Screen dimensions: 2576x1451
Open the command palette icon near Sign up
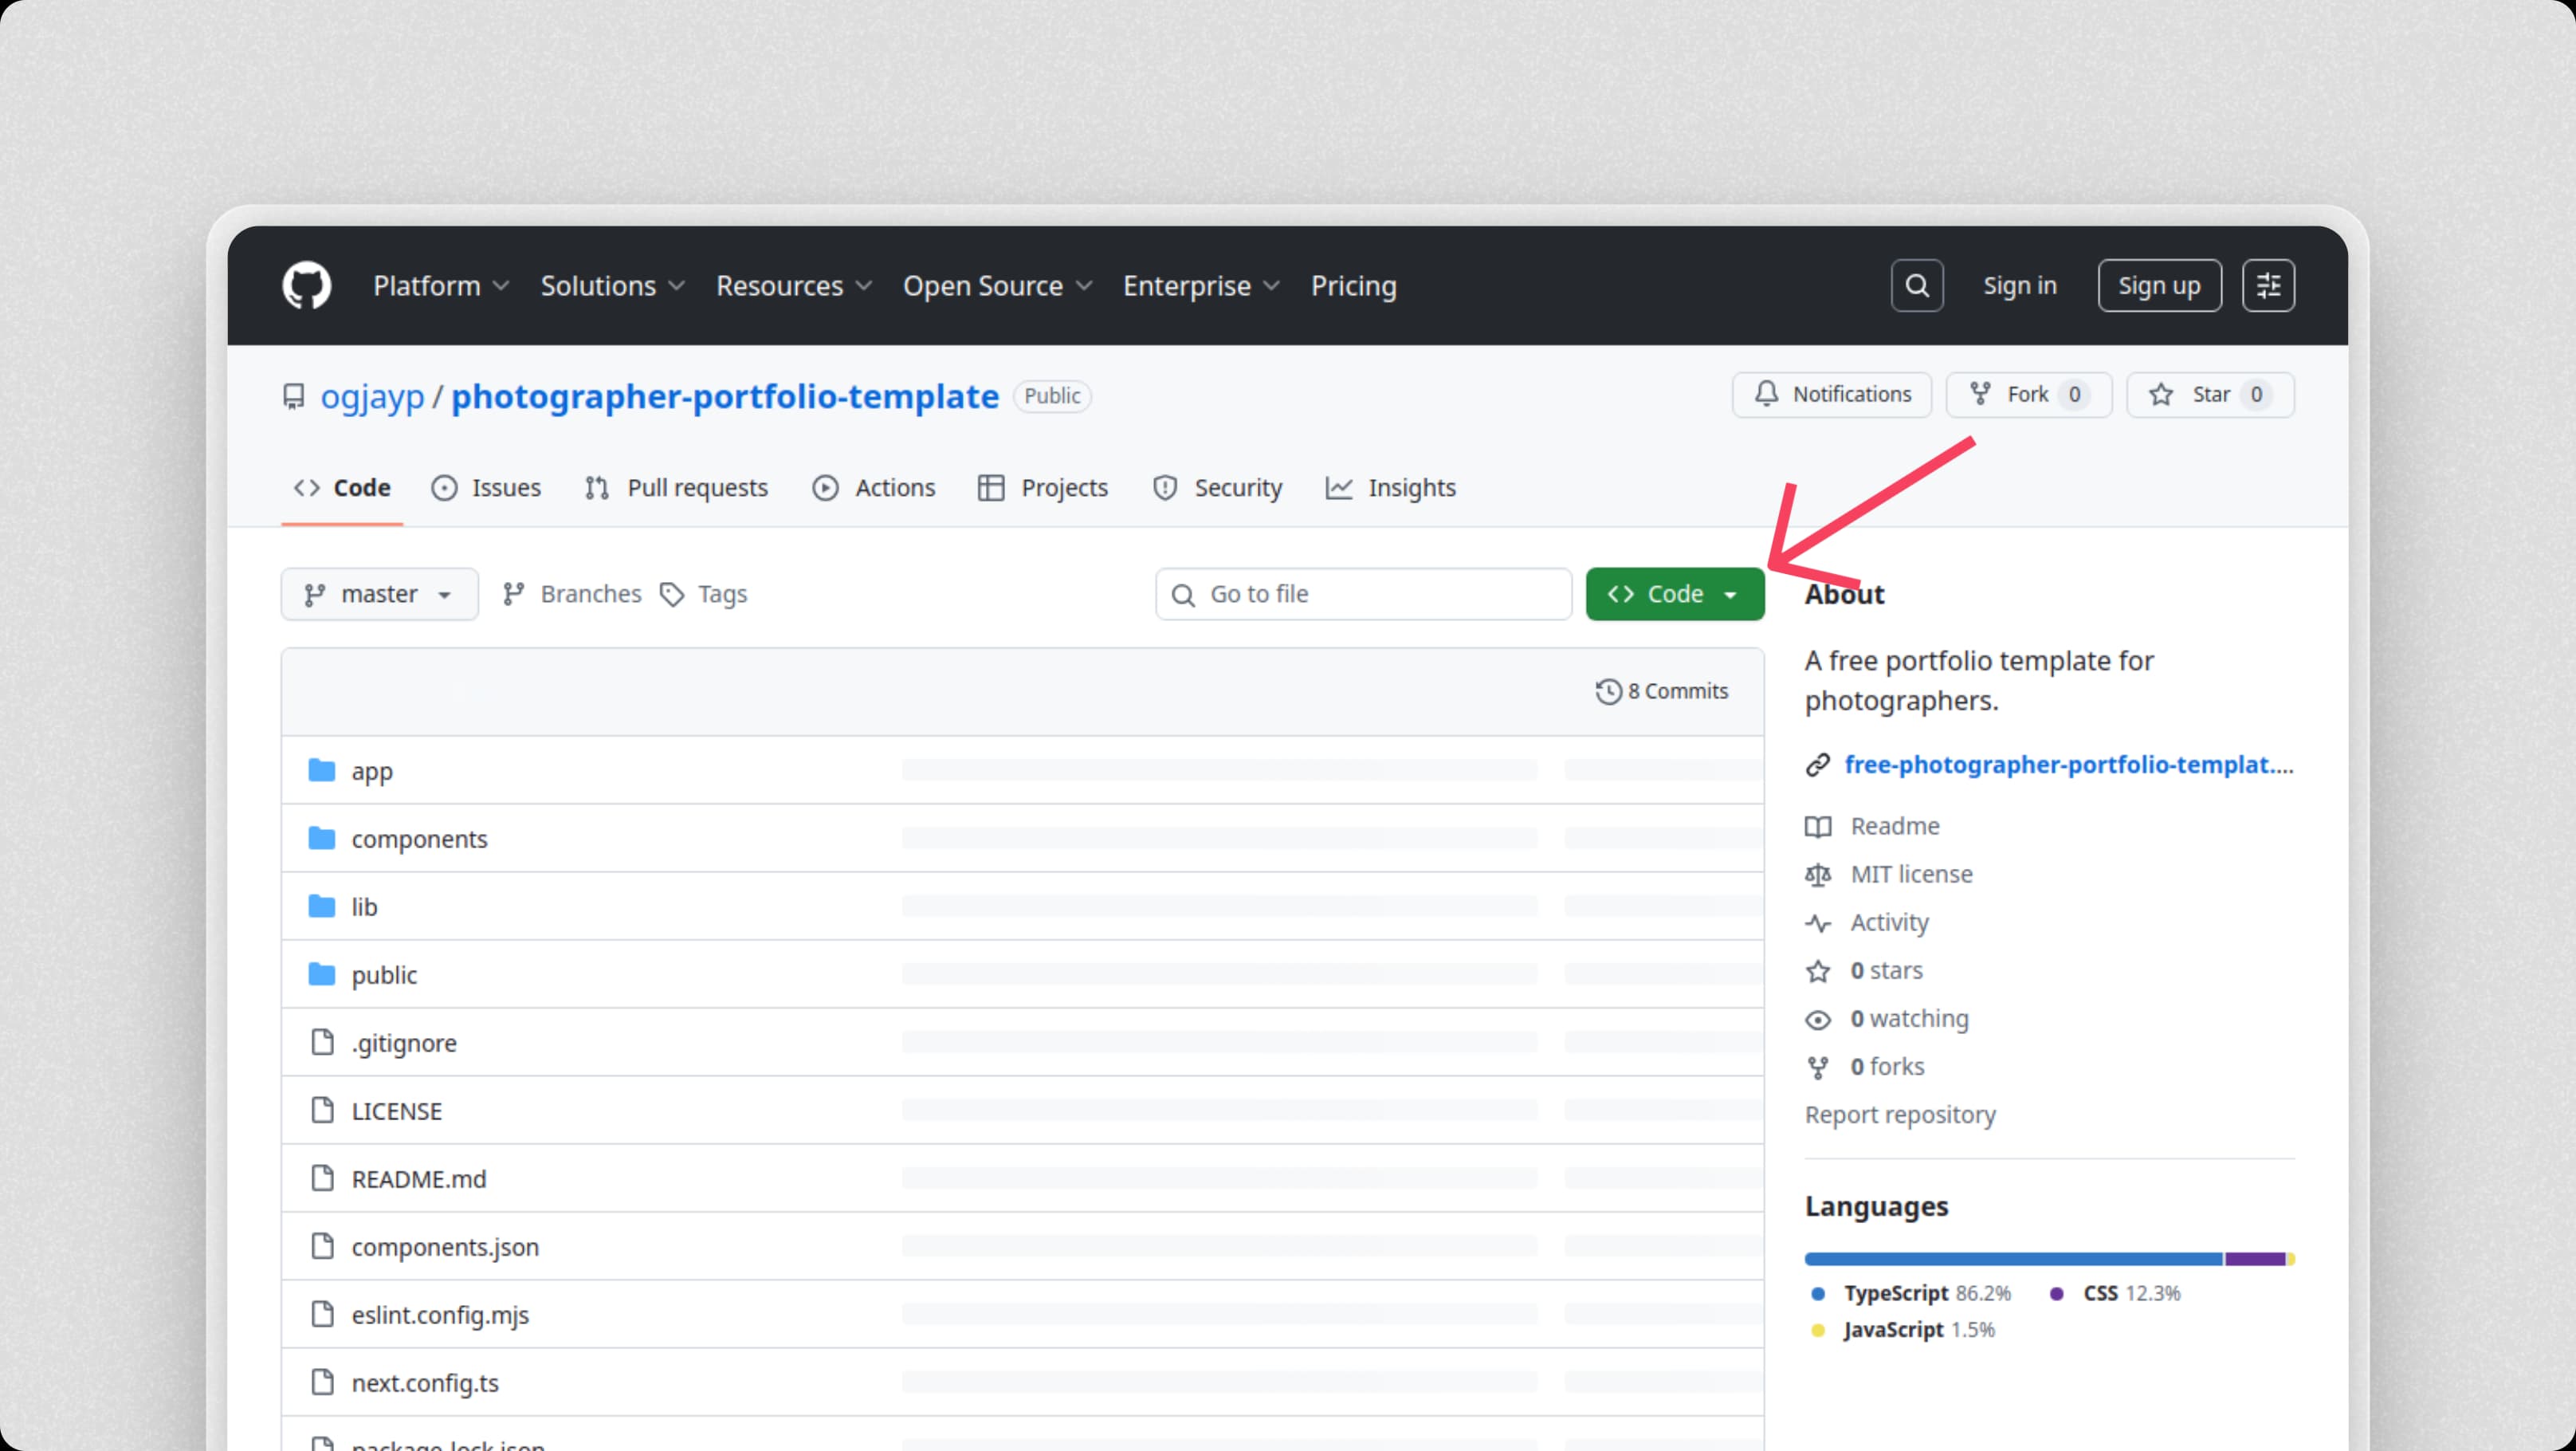click(x=2268, y=285)
